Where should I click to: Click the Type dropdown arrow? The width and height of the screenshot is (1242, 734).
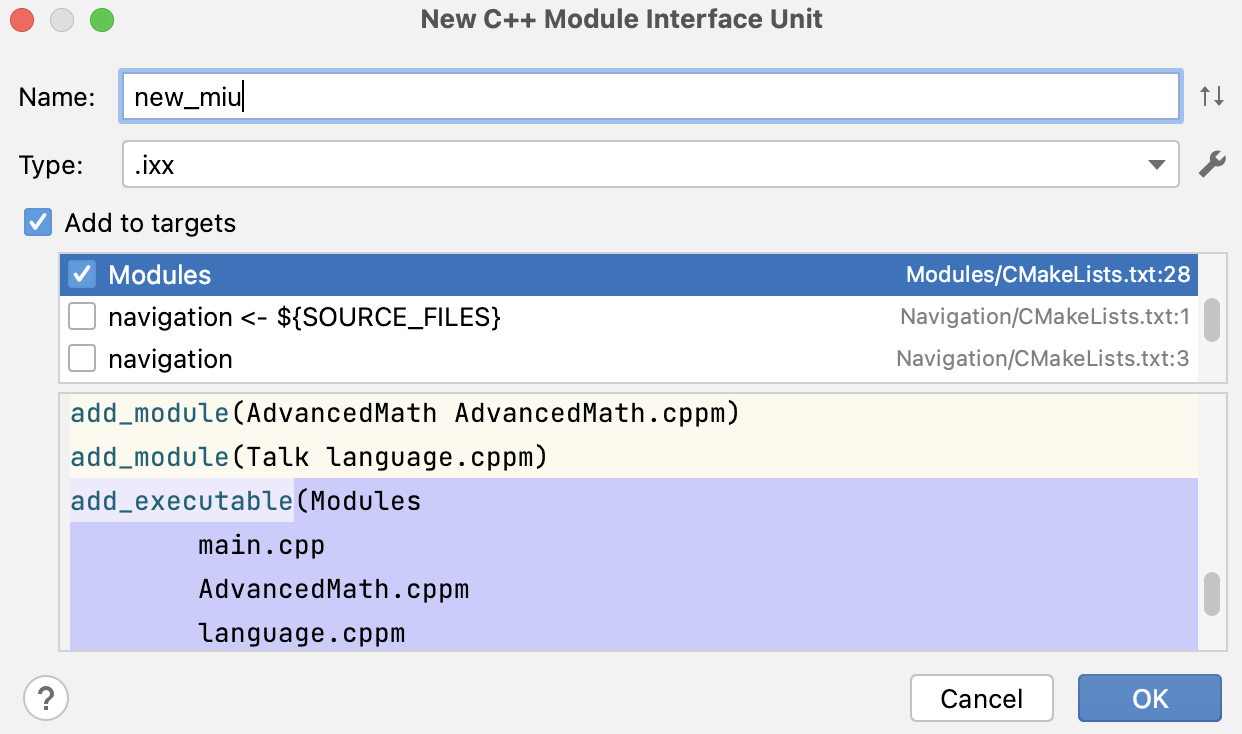1157,165
